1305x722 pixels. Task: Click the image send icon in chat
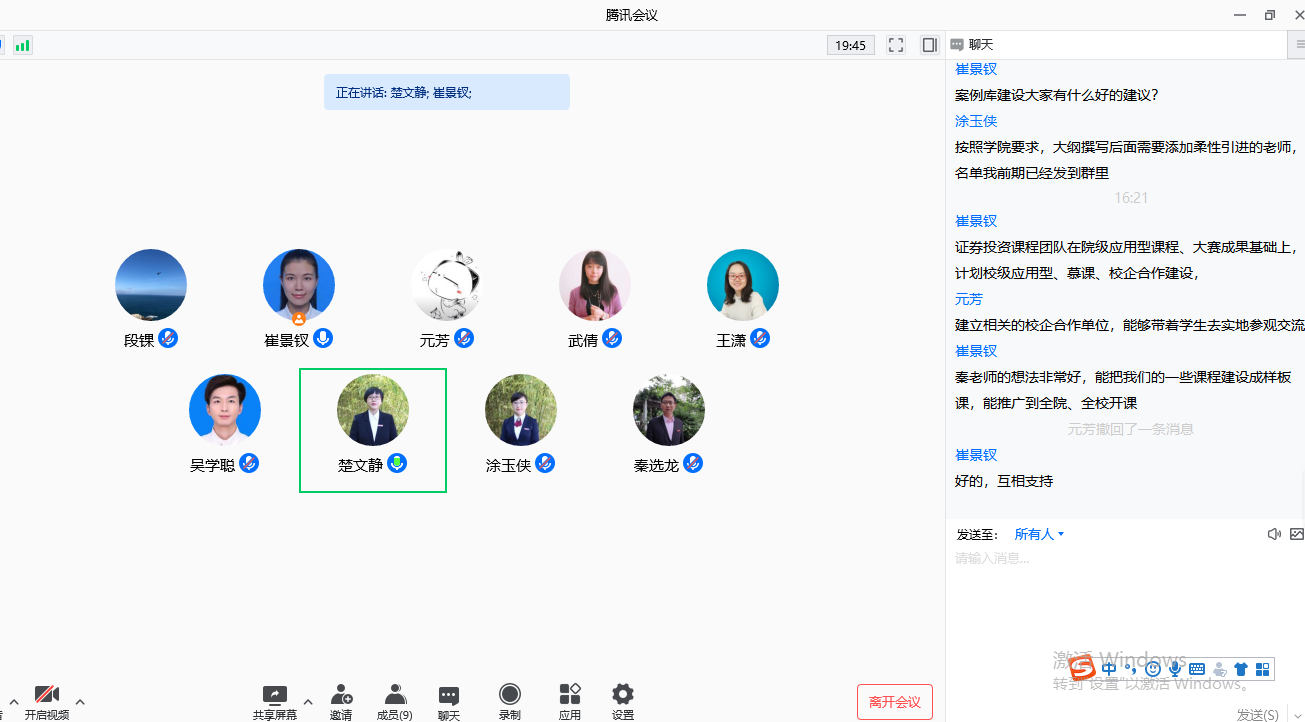point(1296,534)
